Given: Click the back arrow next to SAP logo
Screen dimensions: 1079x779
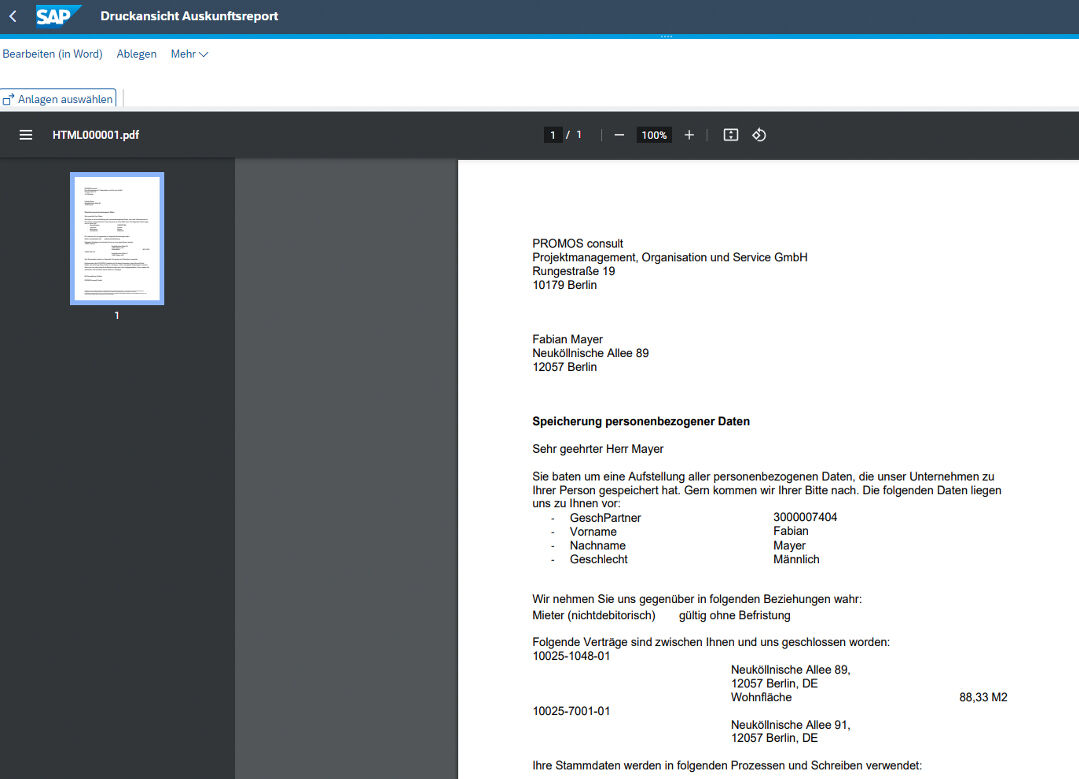Looking at the screenshot, I should [13, 16].
